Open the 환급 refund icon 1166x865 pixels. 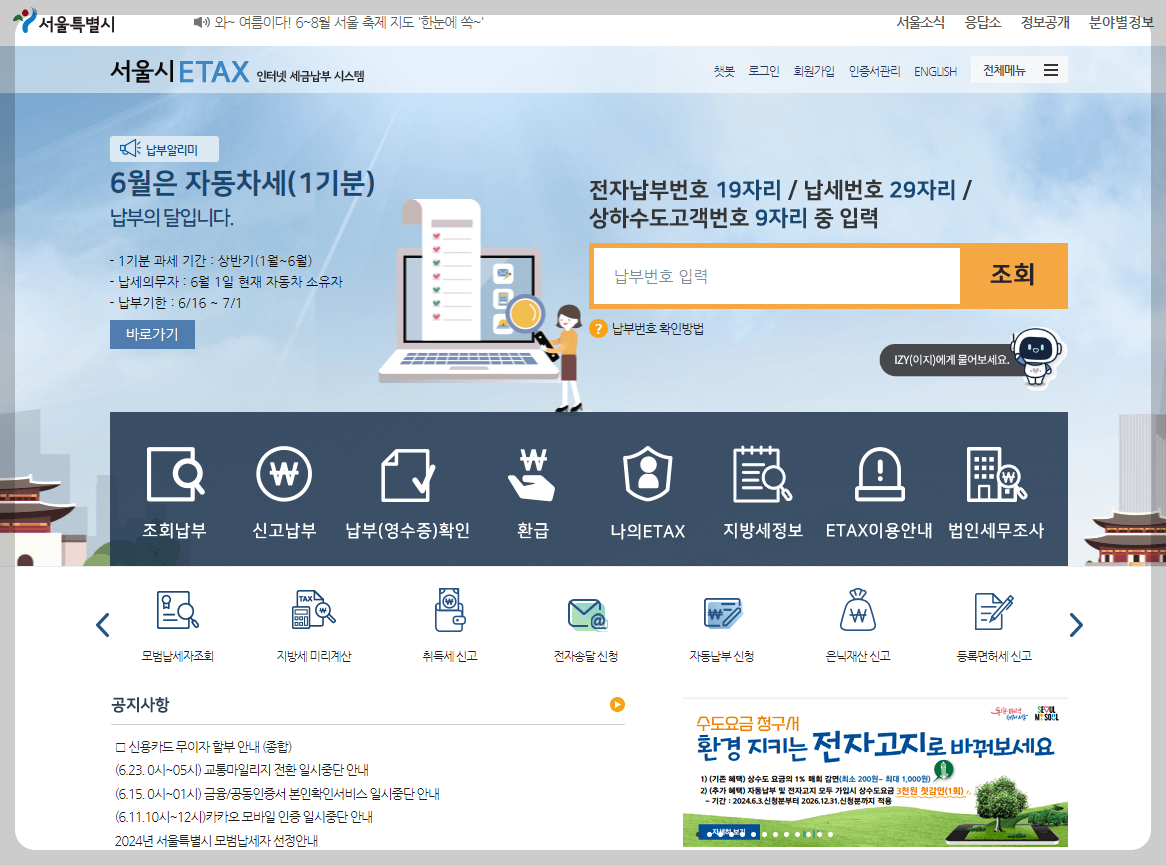[532, 475]
